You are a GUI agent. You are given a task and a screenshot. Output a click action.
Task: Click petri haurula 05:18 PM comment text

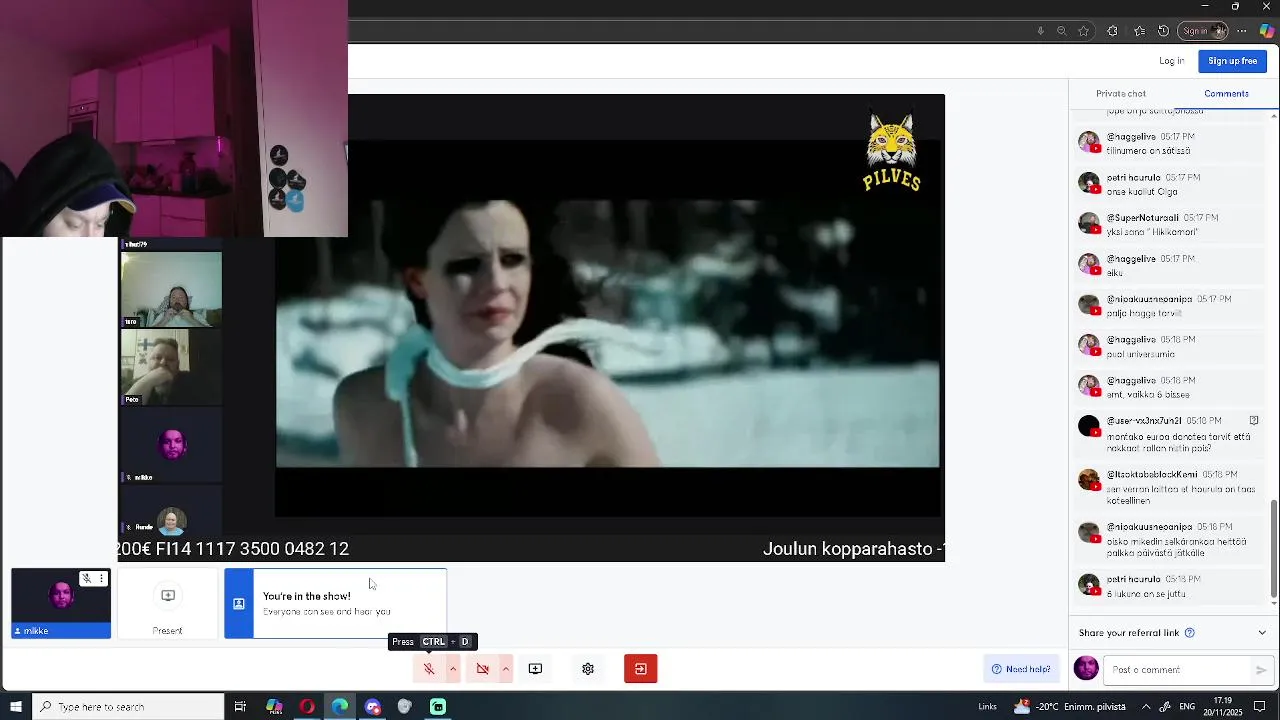(x=1145, y=594)
